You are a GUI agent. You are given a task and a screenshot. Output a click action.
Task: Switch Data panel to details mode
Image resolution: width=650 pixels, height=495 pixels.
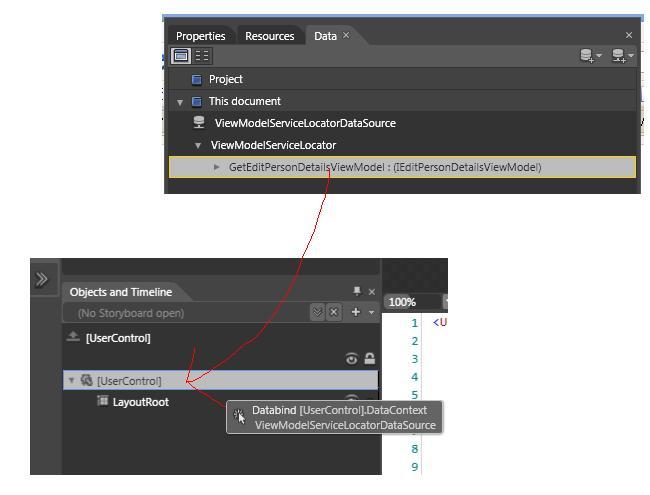[x=202, y=57]
